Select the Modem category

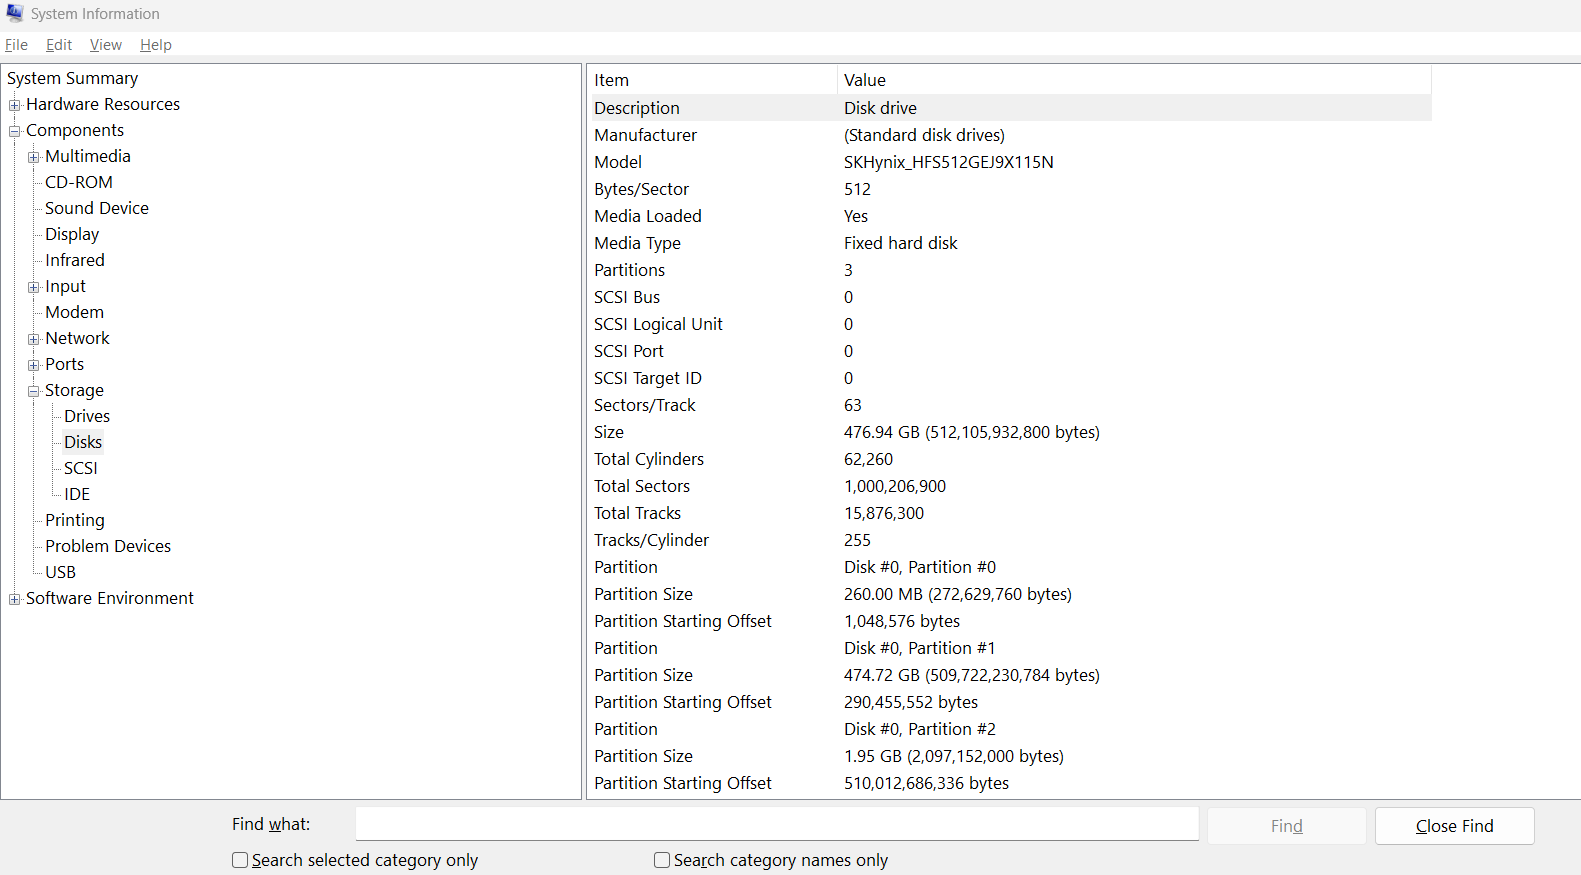(x=74, y=312)
